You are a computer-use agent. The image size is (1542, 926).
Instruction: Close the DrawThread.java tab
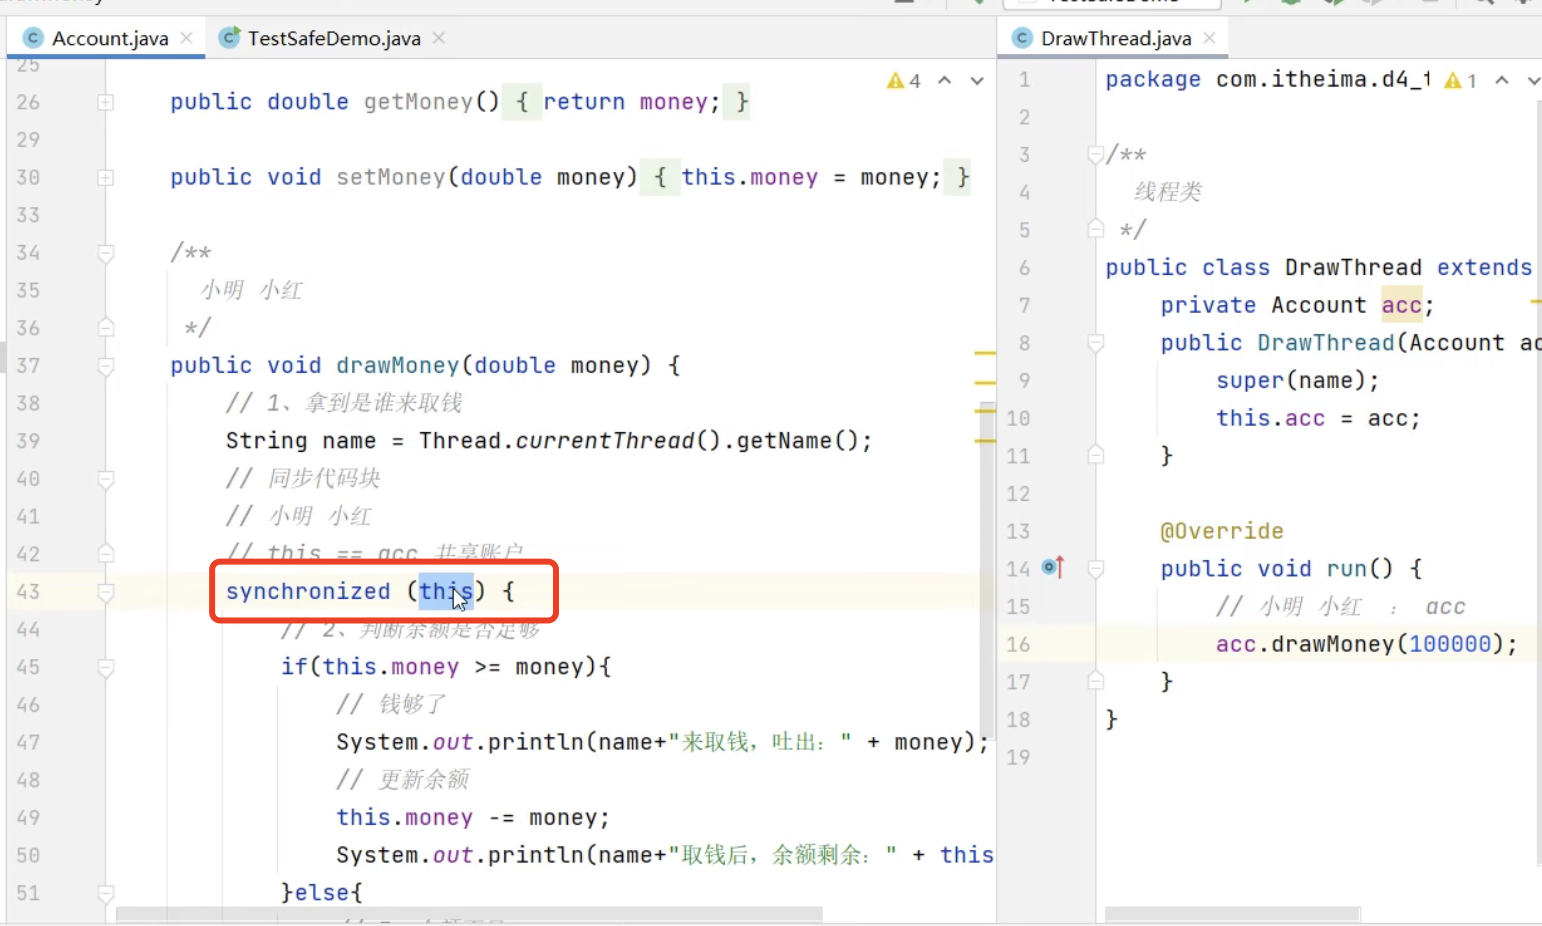[1210, 38]
